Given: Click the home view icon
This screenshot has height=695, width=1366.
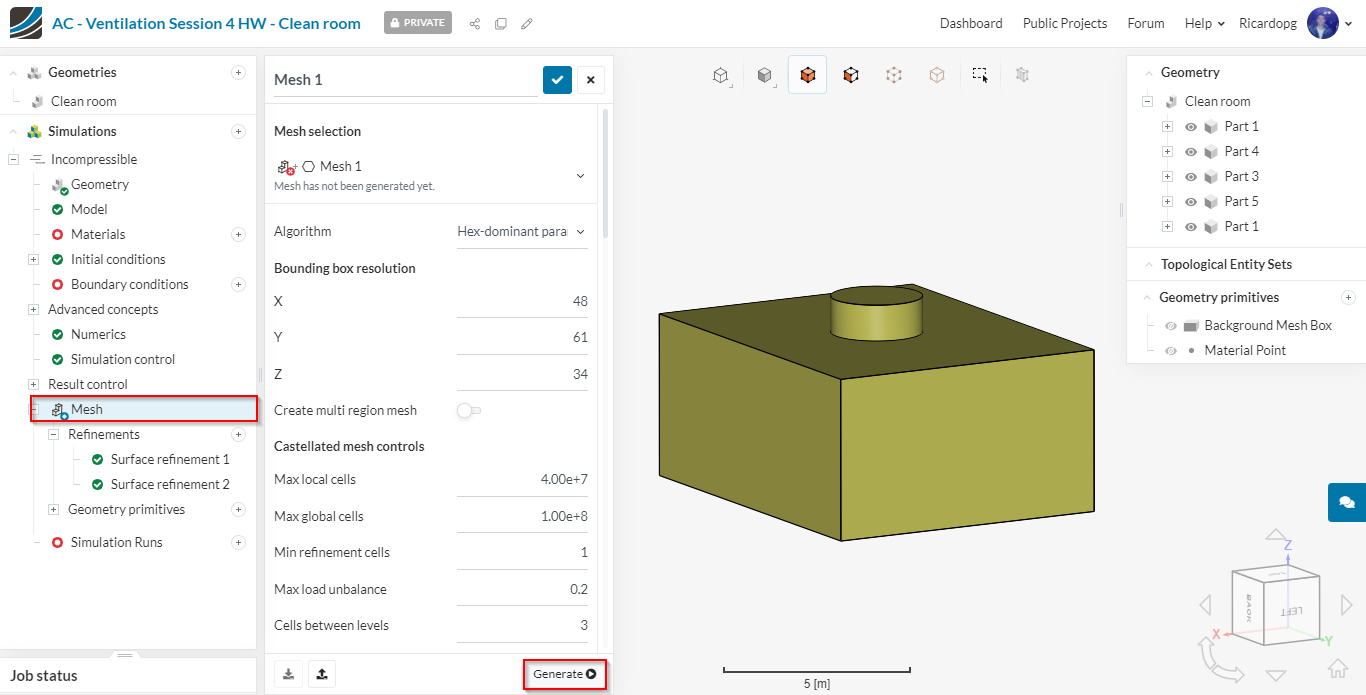Looking at the screenshot, I should click(1337, 668).
